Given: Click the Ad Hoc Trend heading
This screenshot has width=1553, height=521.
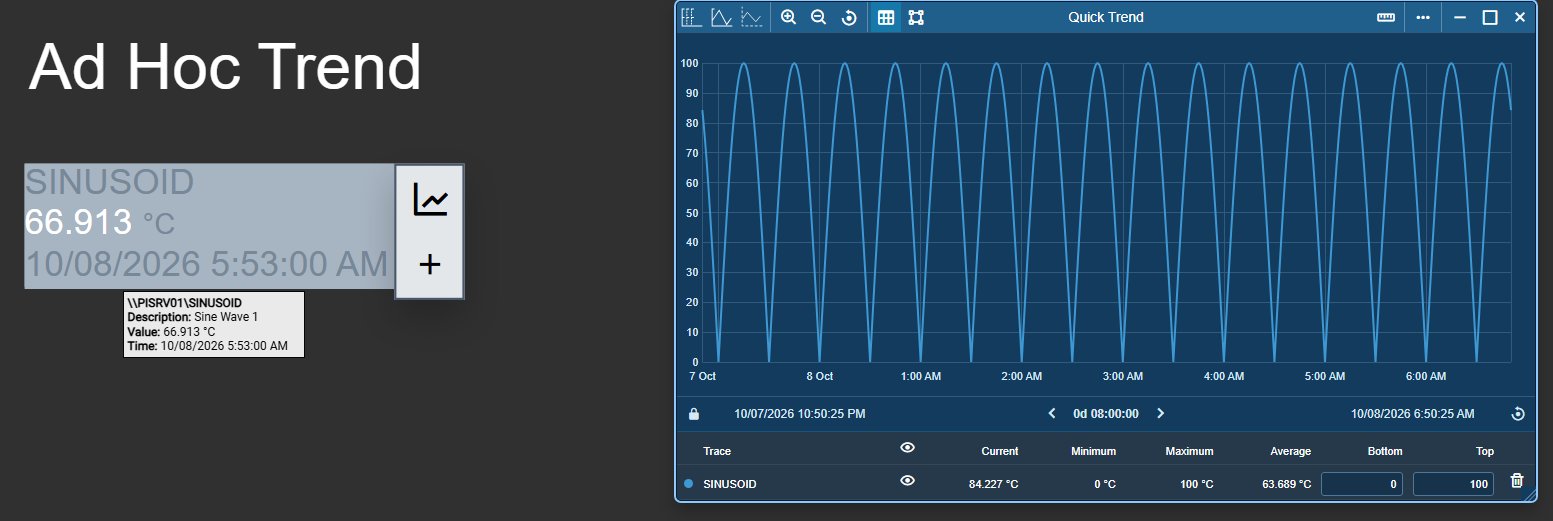Looking at the screenshot, I should pyautogui.click(x=225, y=68).
